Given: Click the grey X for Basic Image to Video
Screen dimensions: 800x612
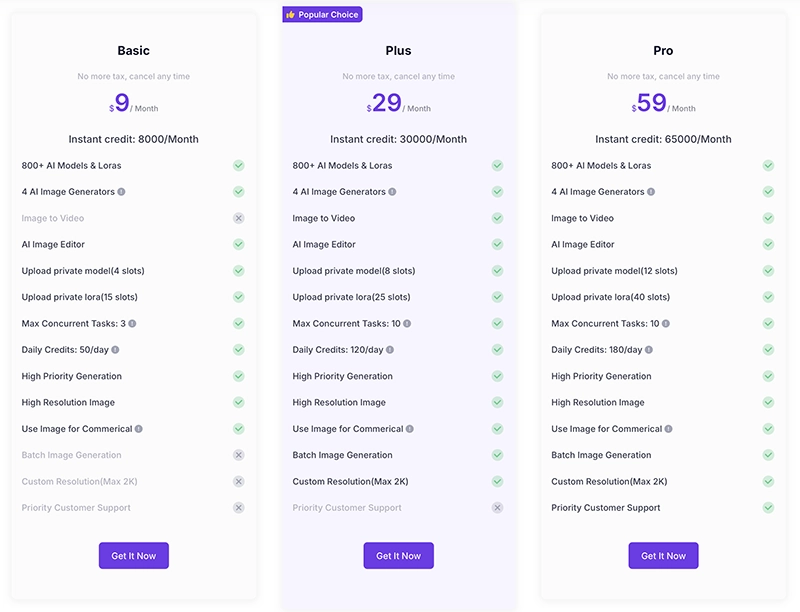Looking at the screenshot, I should [x=239, y=218].
